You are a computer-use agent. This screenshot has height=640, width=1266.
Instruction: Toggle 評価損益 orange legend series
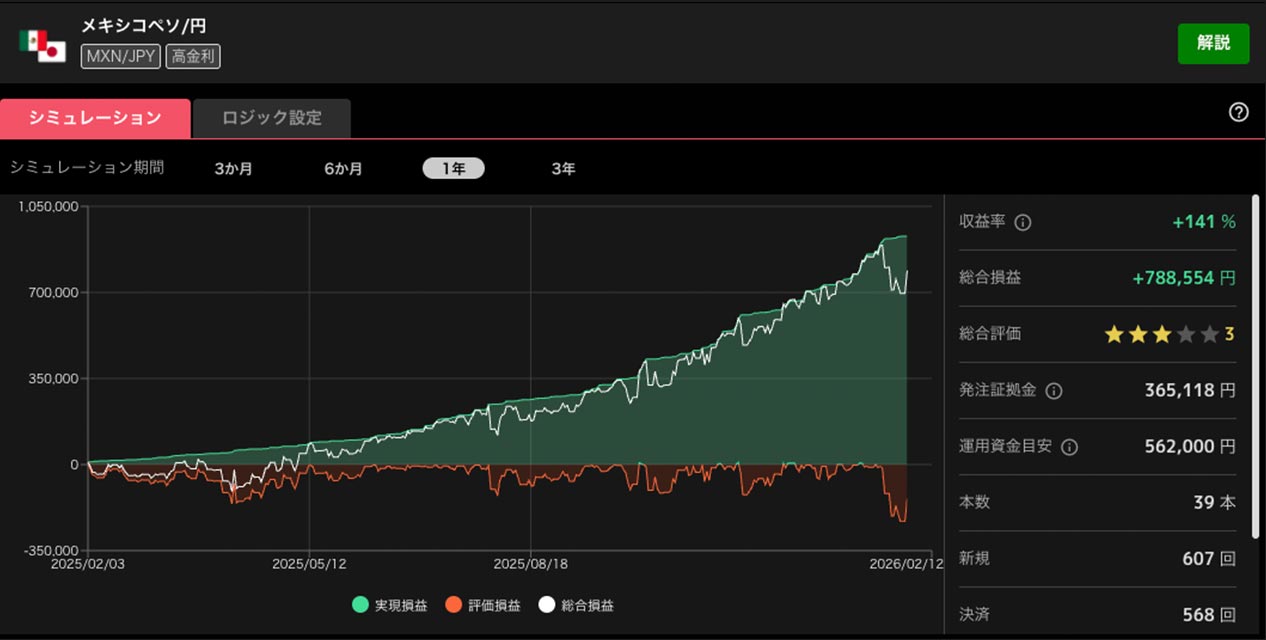pos(482,605)
